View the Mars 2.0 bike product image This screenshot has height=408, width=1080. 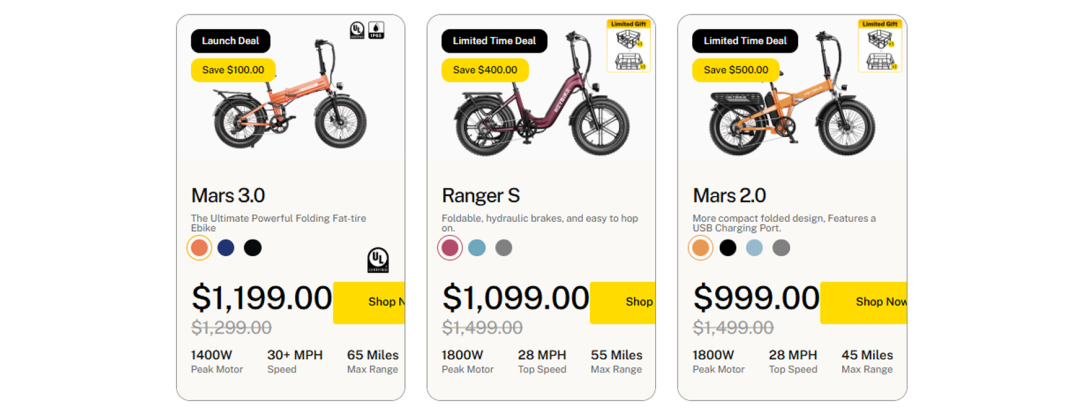790,120
